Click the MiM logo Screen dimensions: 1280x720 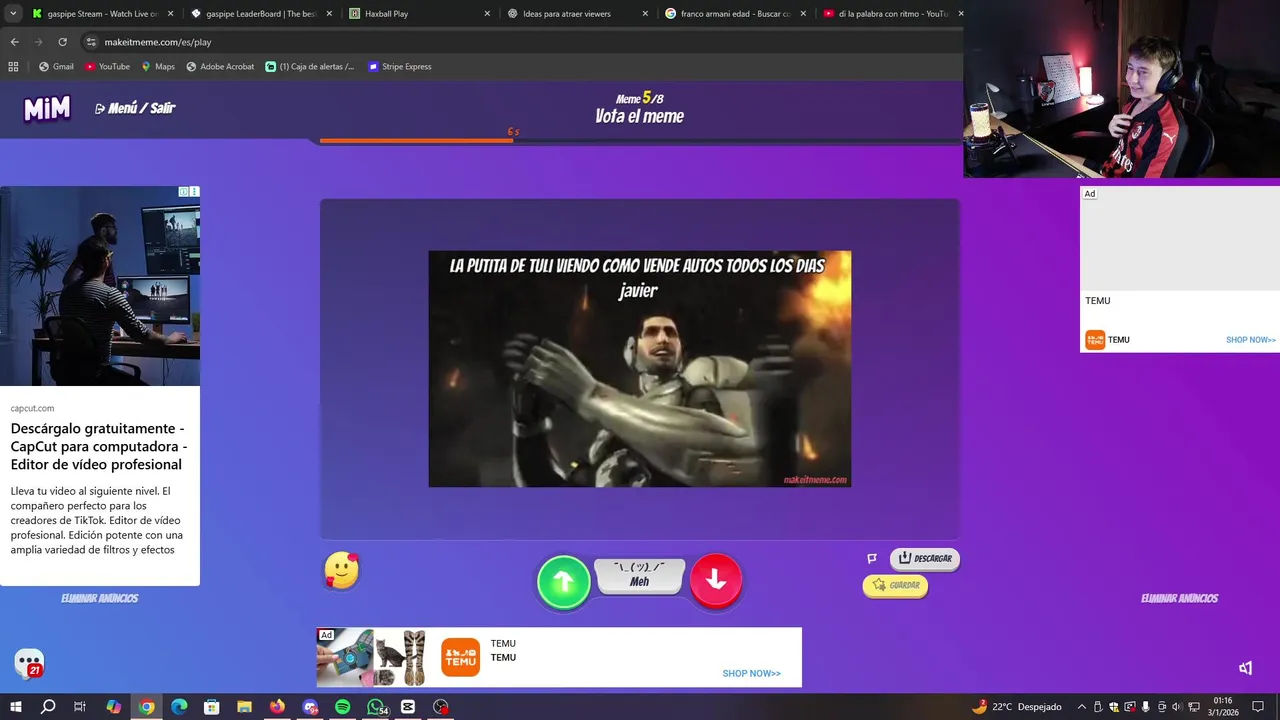click(47, 109)
